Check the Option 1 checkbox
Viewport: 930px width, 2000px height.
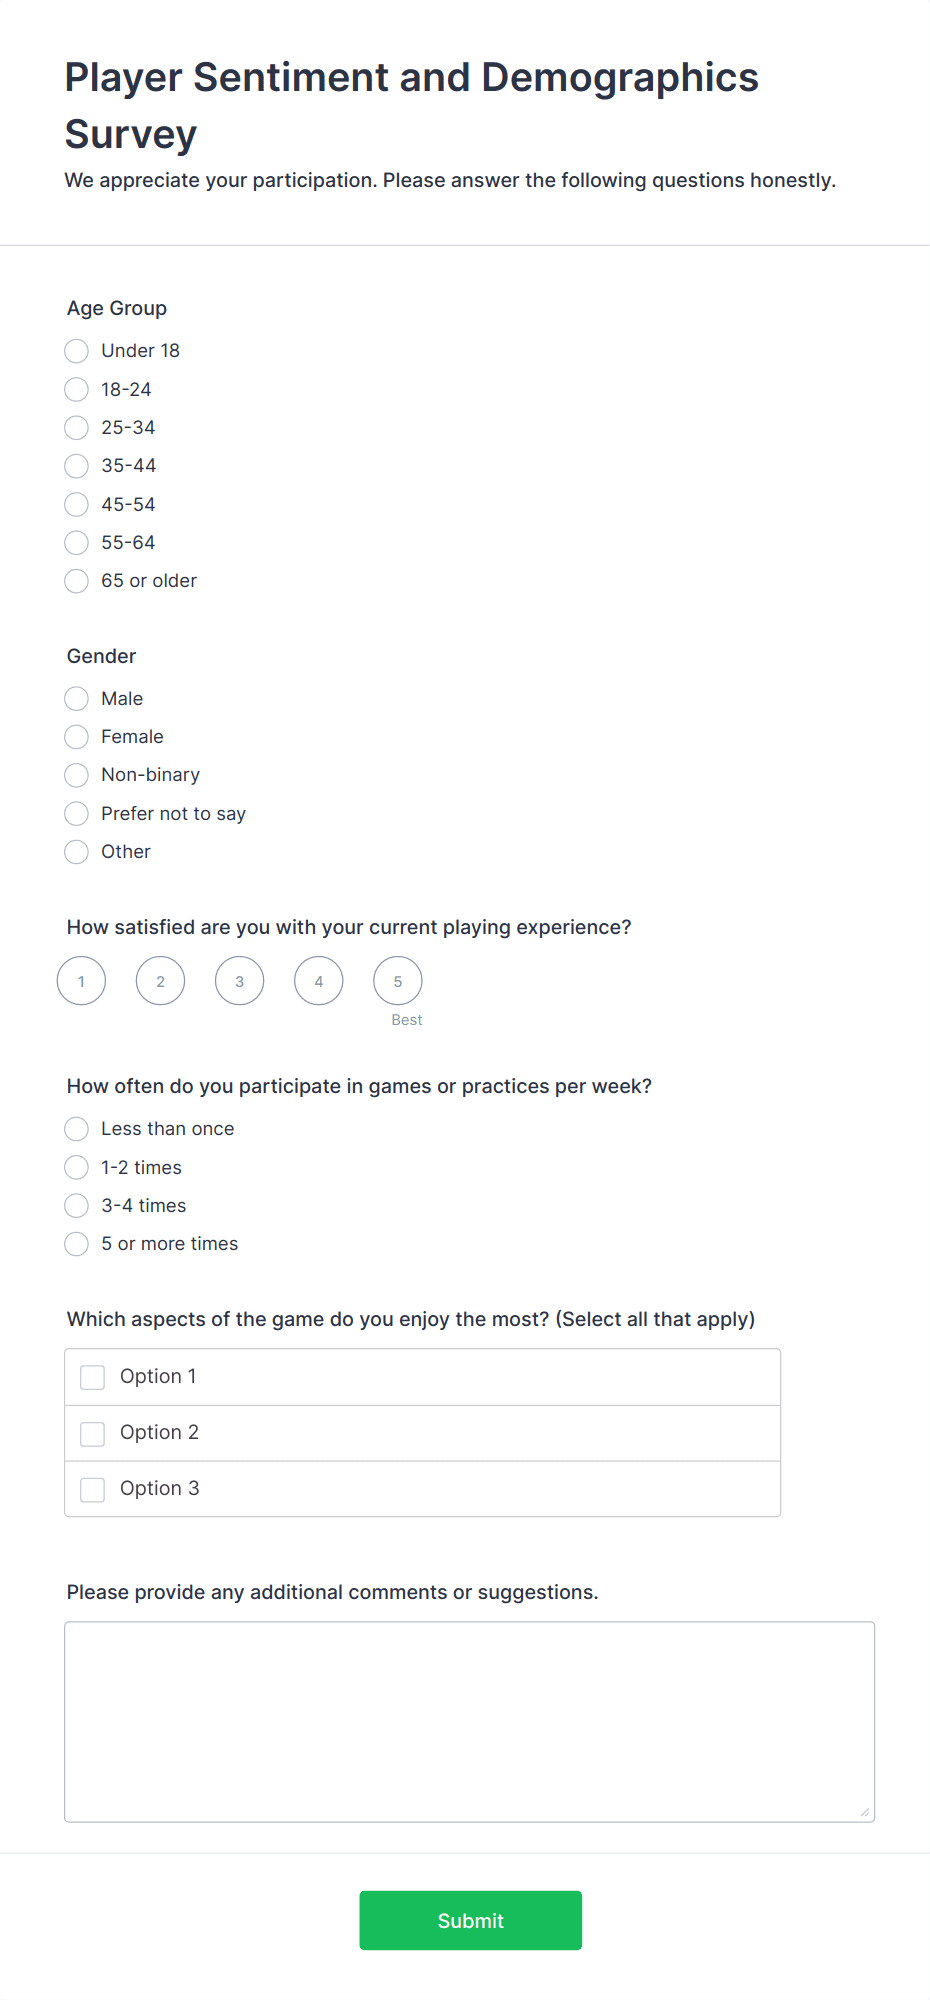point(93,1377)
